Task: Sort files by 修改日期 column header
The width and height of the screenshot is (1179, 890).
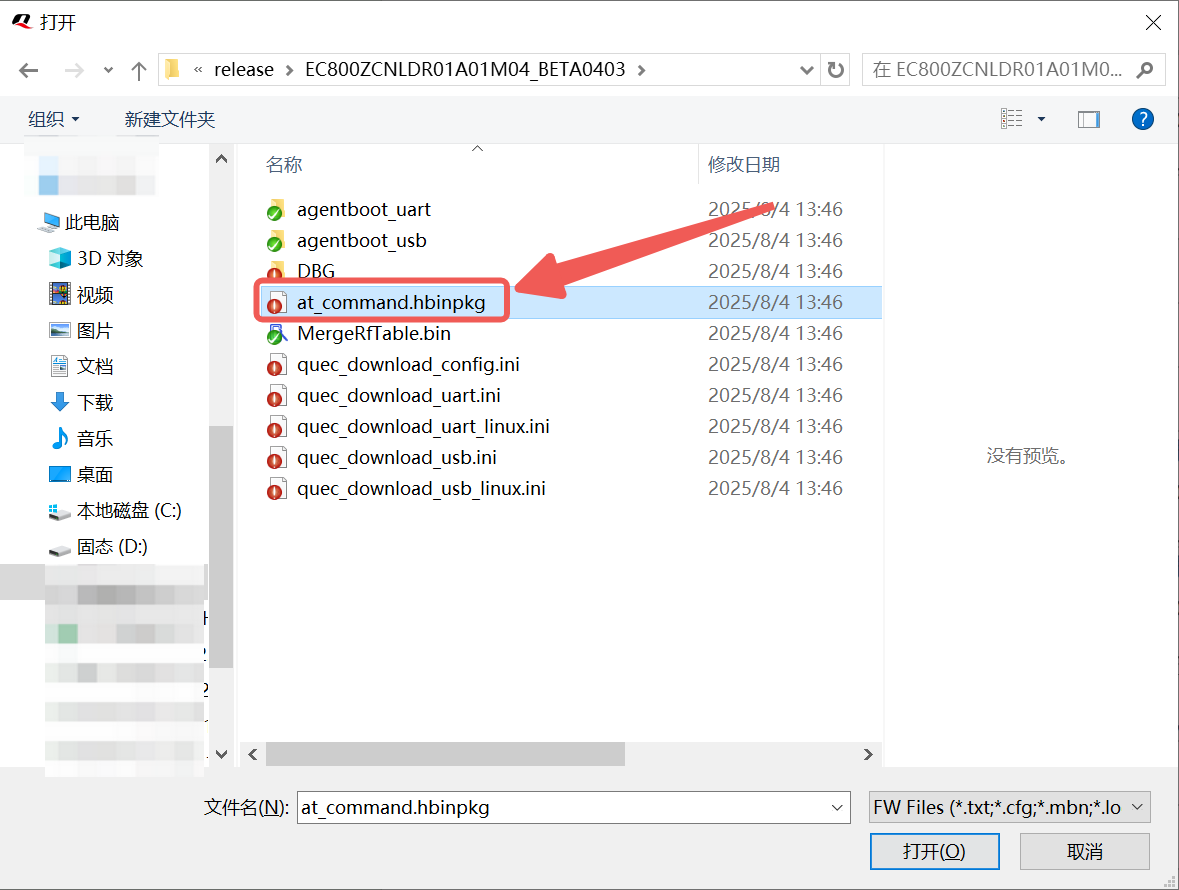Action: (x=744, y=164)
